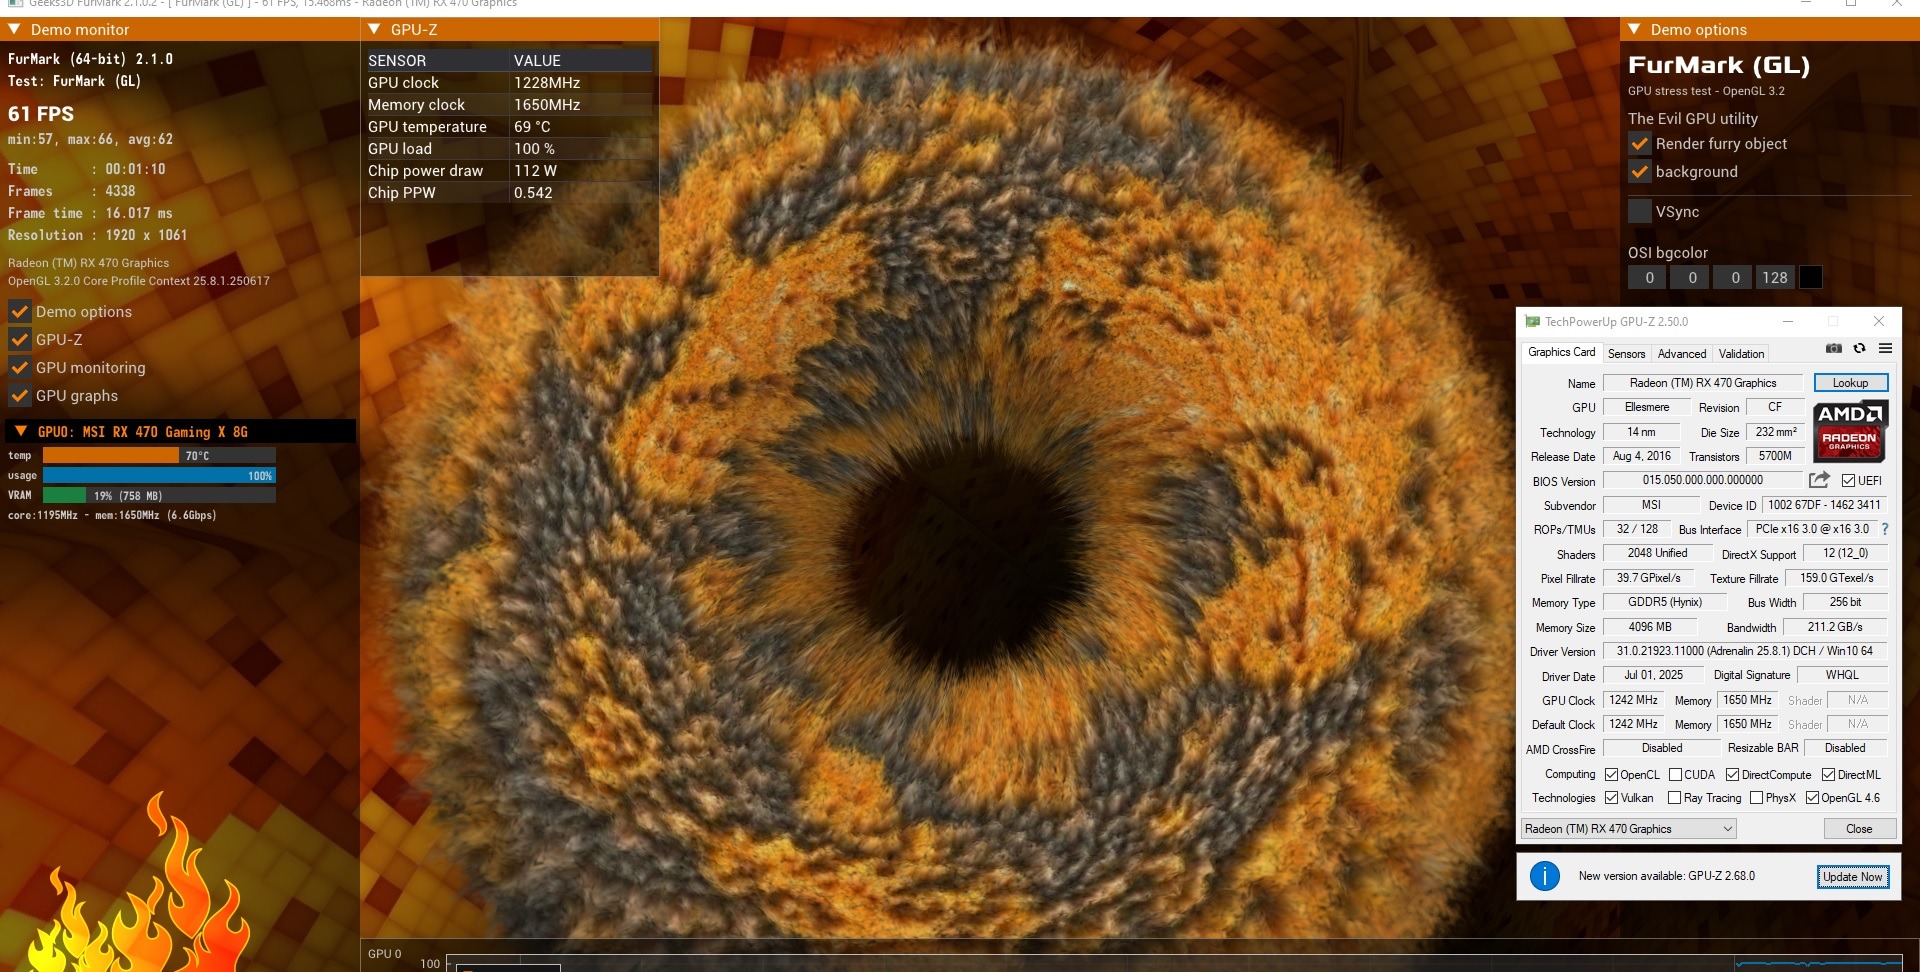Click the Device ID field
1920x972 pixels.
[x=1824, y=505]
